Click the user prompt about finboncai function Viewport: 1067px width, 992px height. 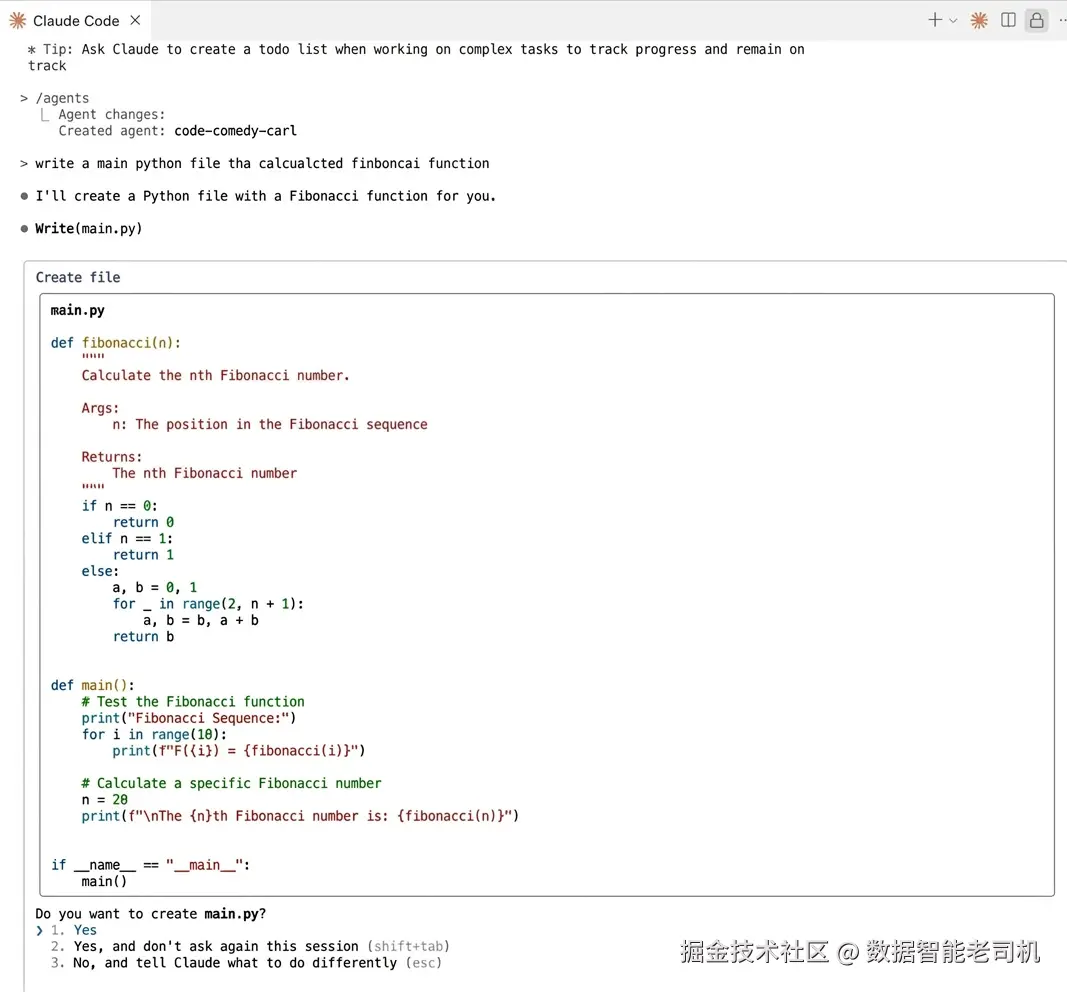point(261,163)
